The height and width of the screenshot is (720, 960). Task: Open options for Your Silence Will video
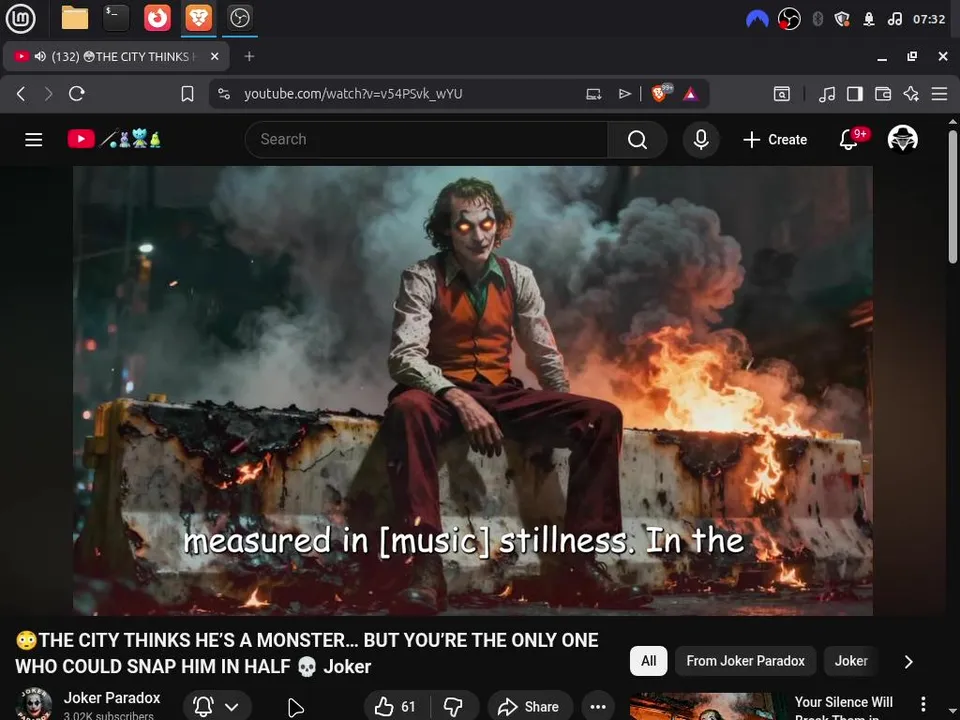pos(923,704)
